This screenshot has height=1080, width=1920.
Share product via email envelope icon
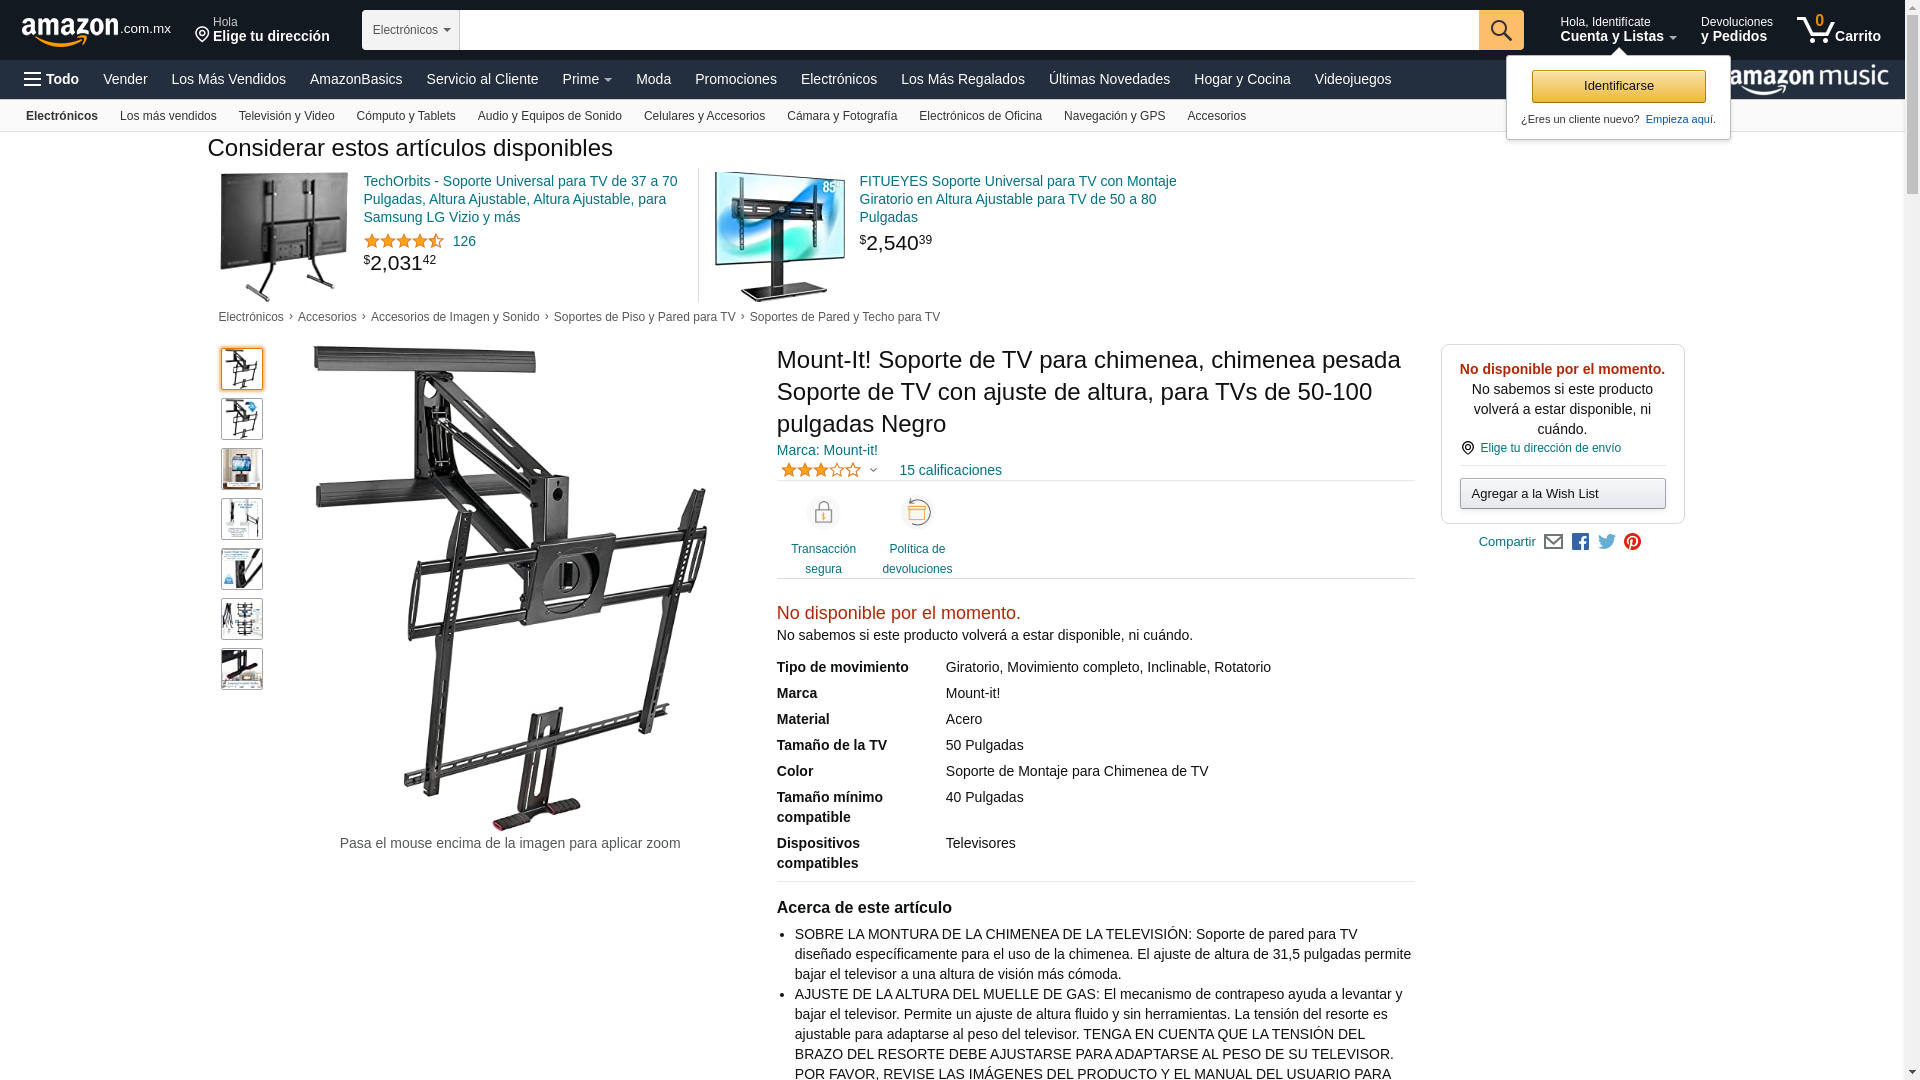pyautogui.click(x=1553, y=542)
